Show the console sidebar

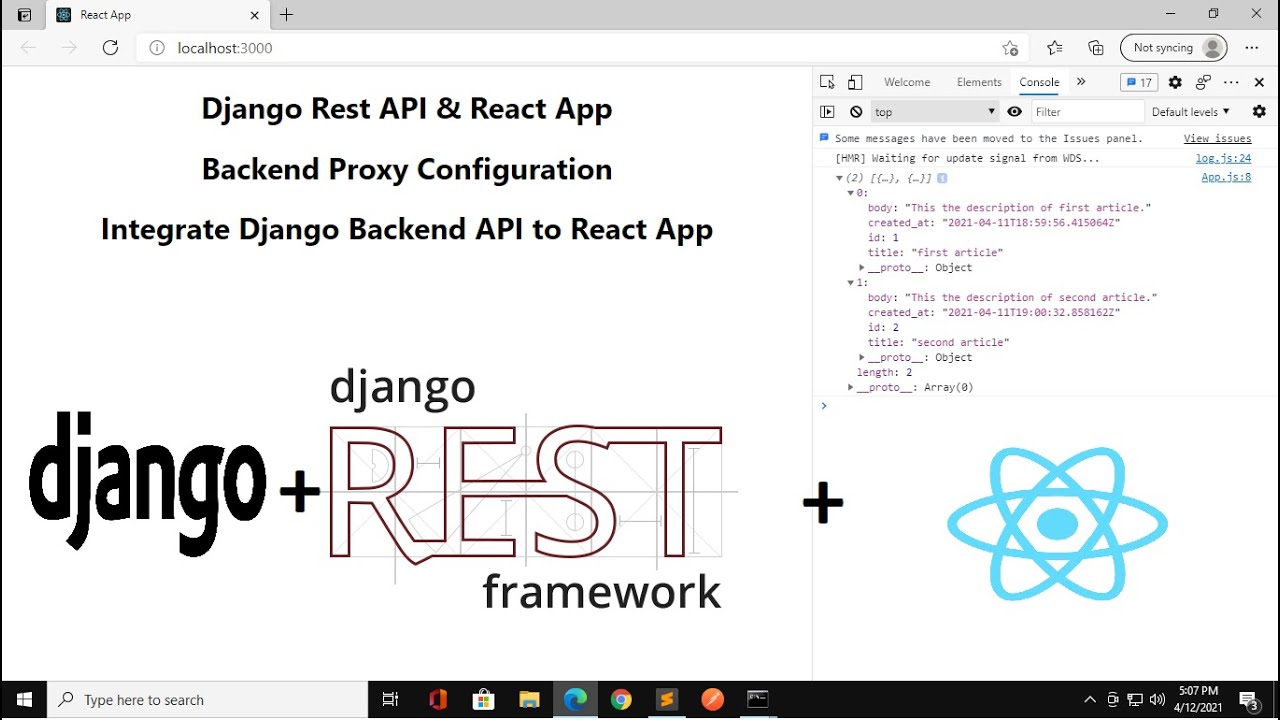click(827, 112)
